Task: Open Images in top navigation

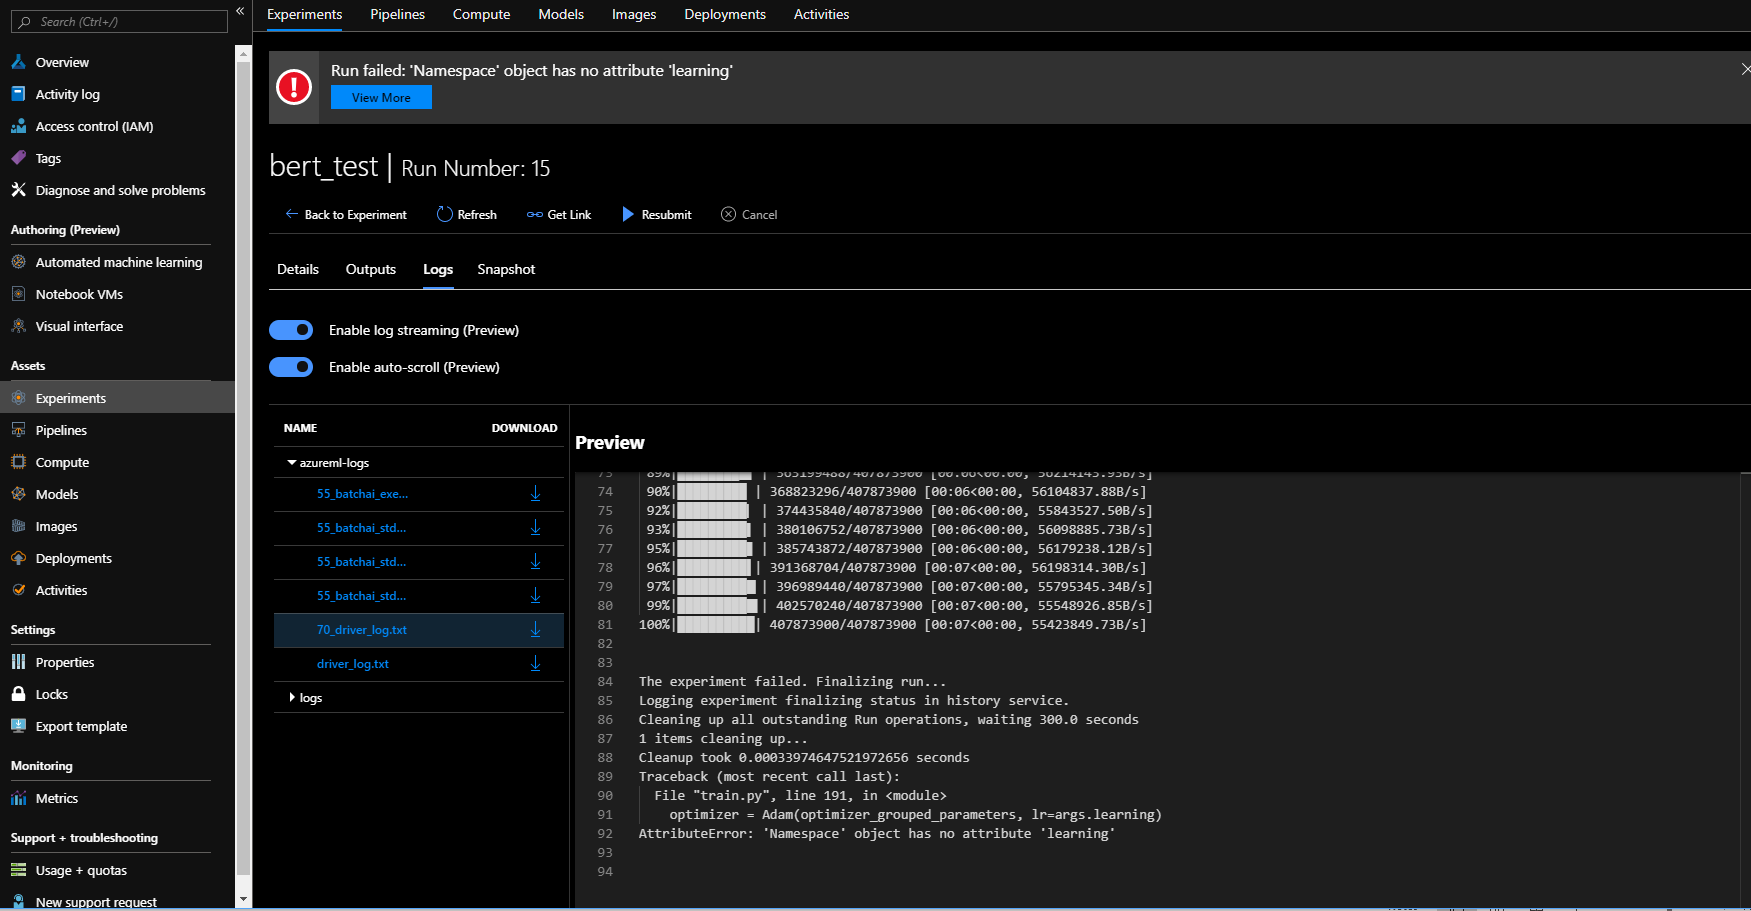Action: coord(634,14)
